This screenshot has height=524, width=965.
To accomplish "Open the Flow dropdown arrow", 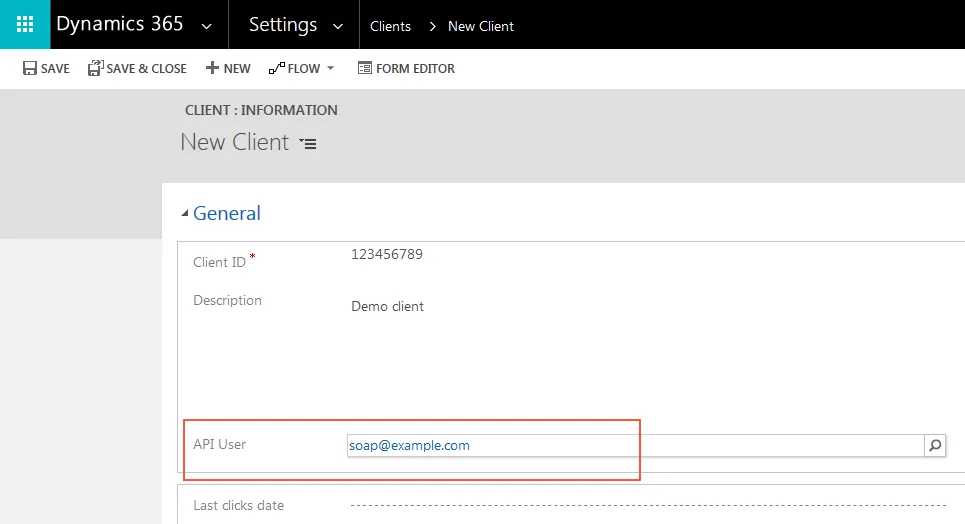I will 330,68.
